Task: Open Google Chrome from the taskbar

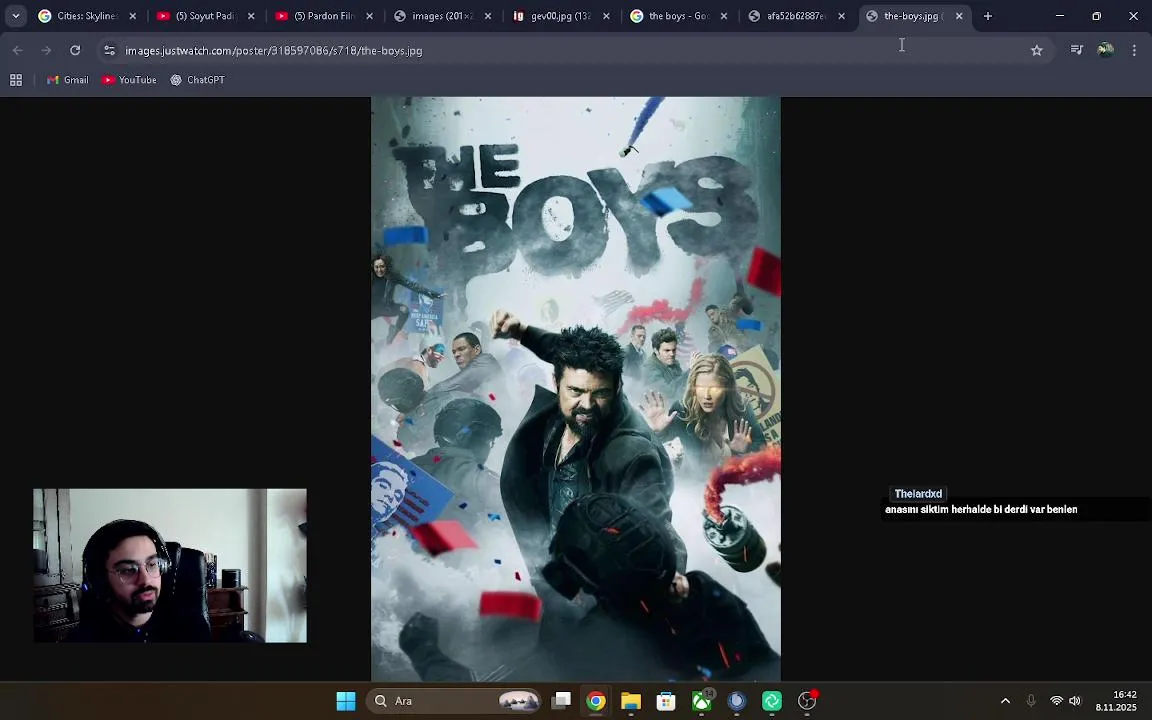Action: tap(596, 701)
